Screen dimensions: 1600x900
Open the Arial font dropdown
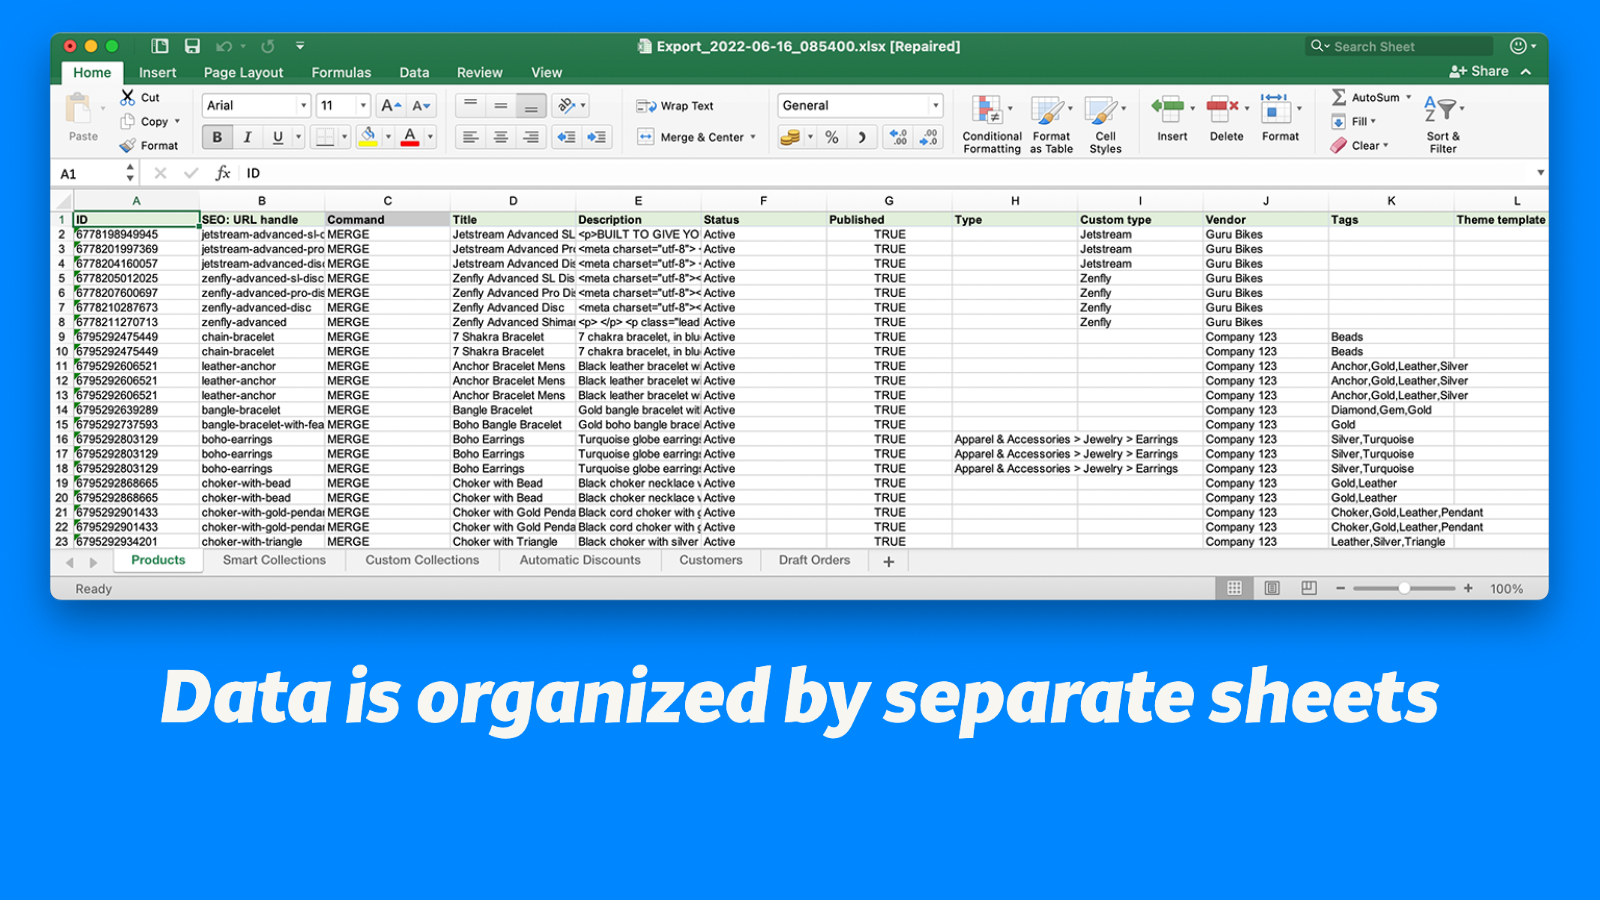point(305,105)
